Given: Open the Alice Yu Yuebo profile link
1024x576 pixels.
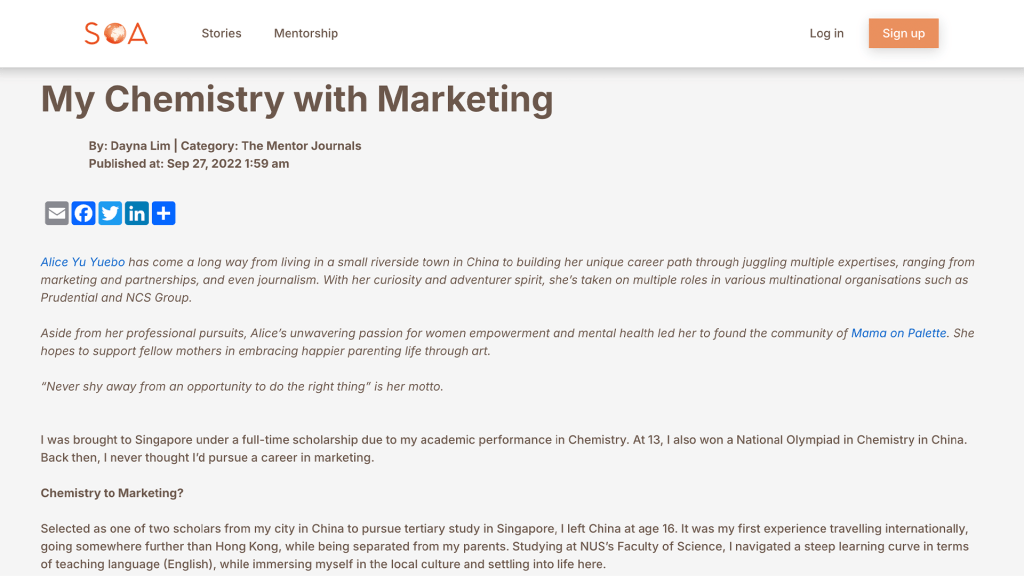Looking at the screenshot, I should tap(83, 262).
